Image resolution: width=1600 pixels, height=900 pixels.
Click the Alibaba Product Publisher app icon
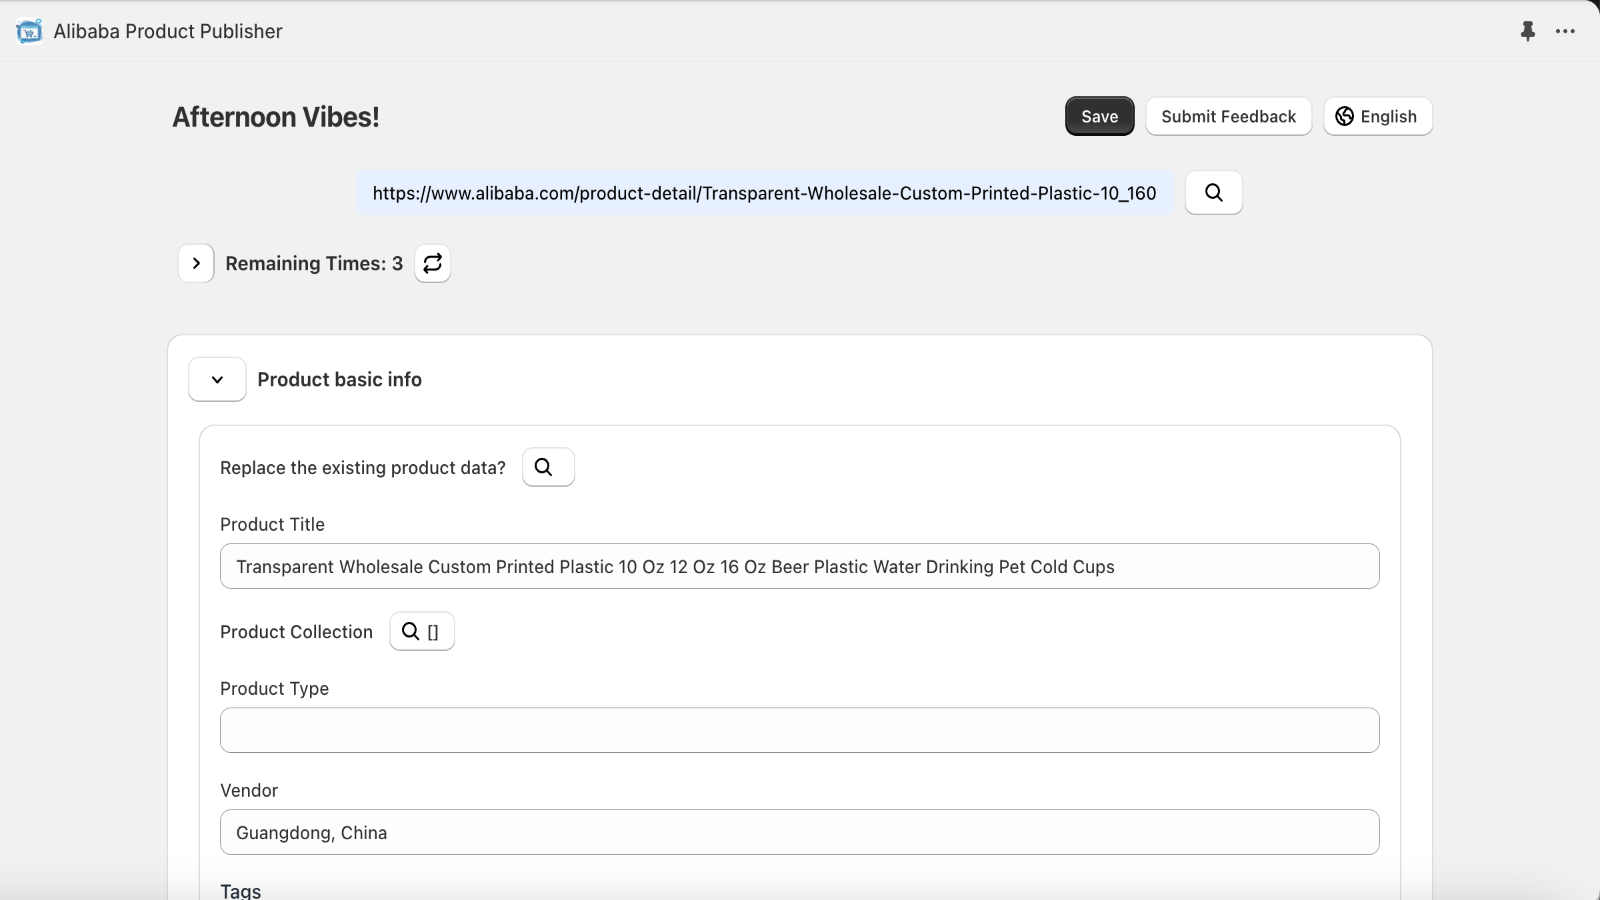pyautogui.click(x=29, y=31)
